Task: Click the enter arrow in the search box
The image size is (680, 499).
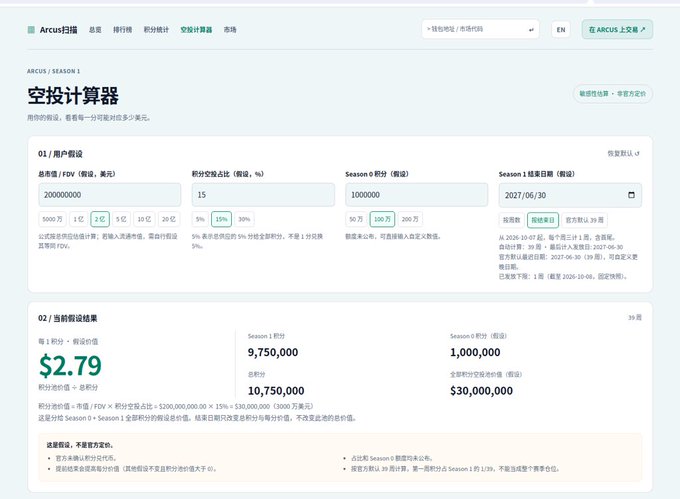Action: (531, 30)
